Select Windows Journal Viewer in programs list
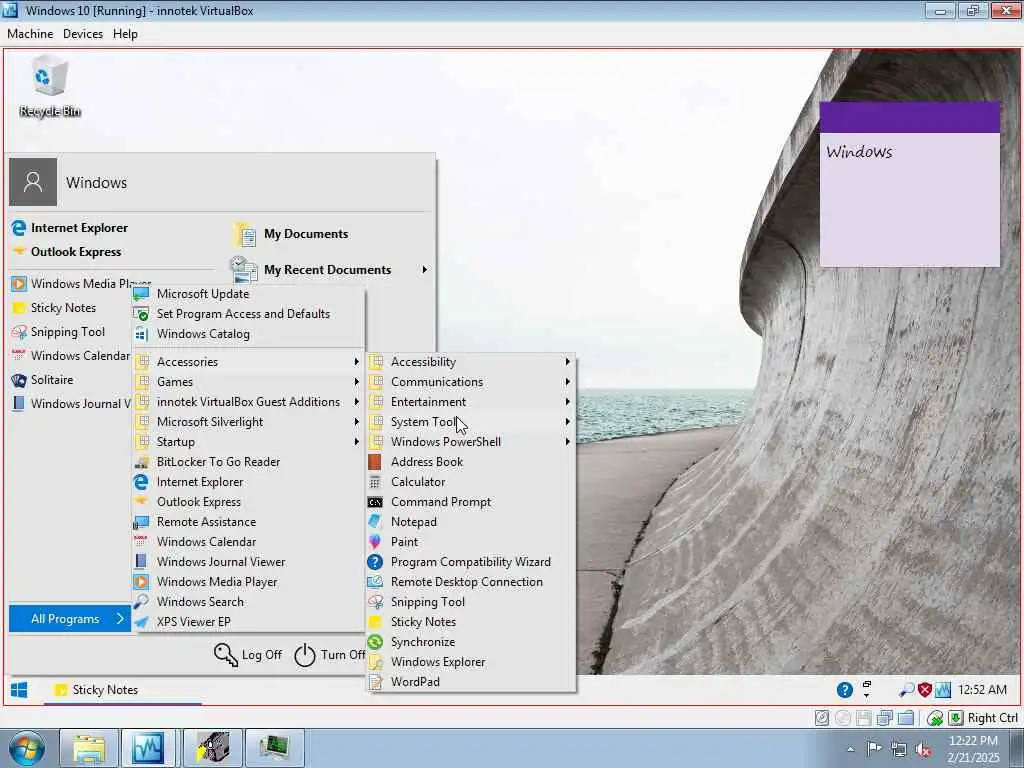The height and width of the screenshot is (768, 1024). tap(248, 562)
